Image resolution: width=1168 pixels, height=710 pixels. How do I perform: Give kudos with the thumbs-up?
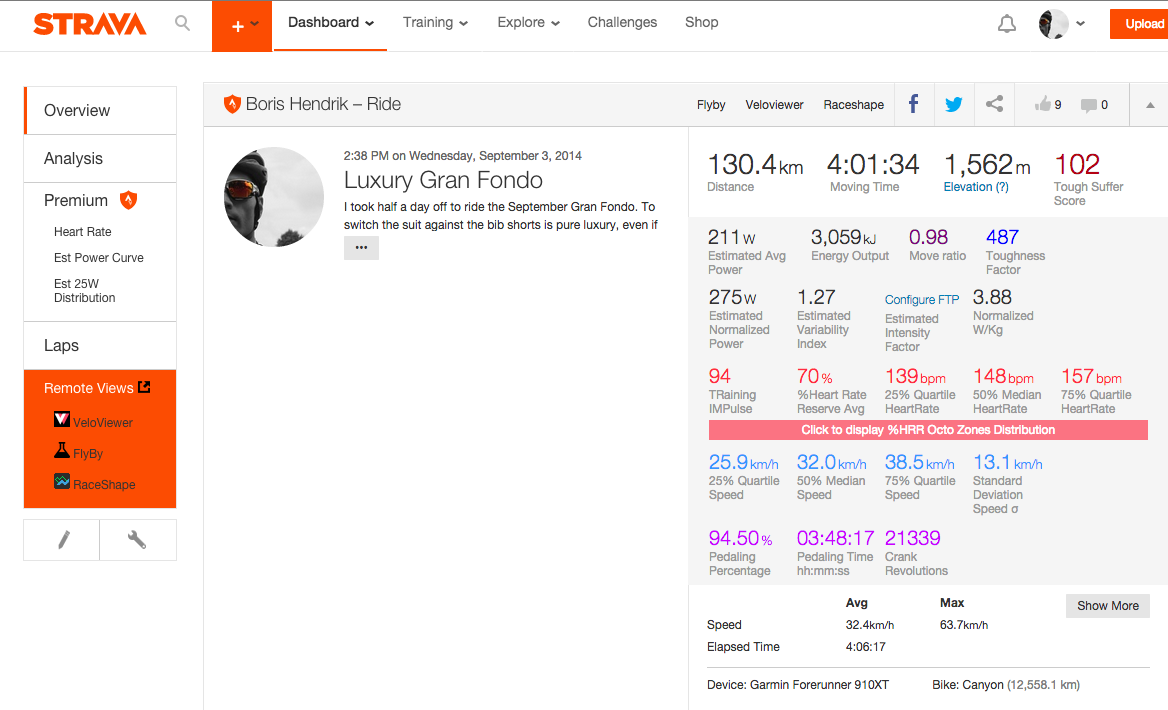1042,103
